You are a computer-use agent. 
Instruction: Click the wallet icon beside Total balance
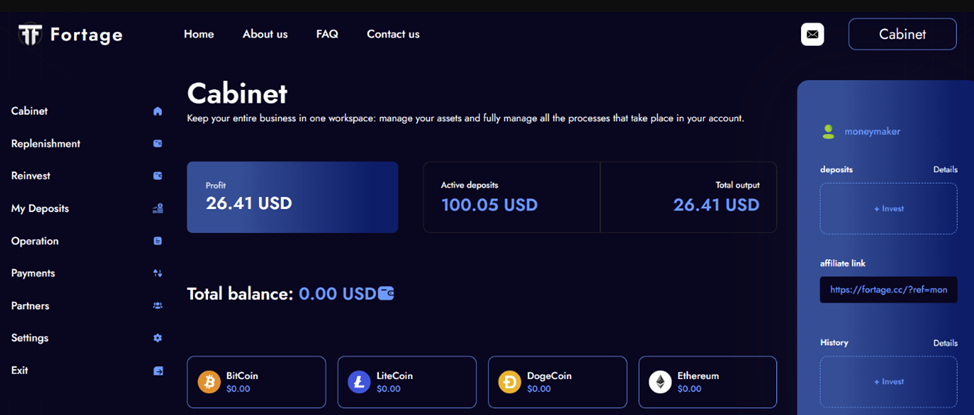click(x=385, y=294)
